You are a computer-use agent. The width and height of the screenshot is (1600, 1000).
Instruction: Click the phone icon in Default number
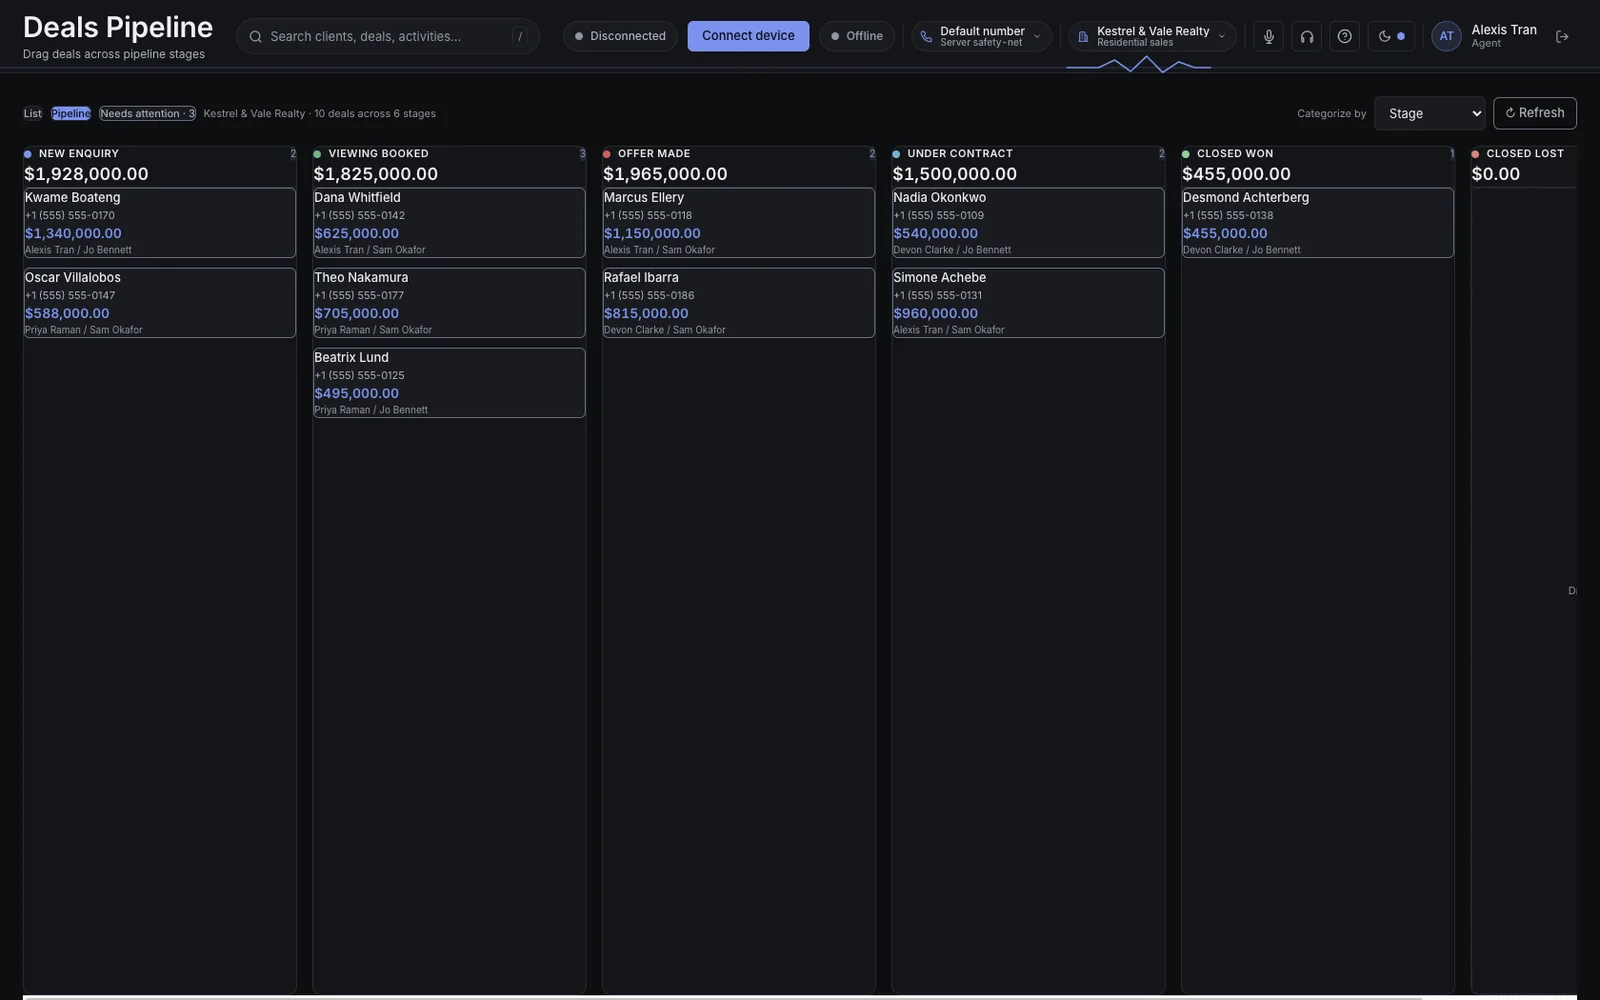tap(926, 36)
